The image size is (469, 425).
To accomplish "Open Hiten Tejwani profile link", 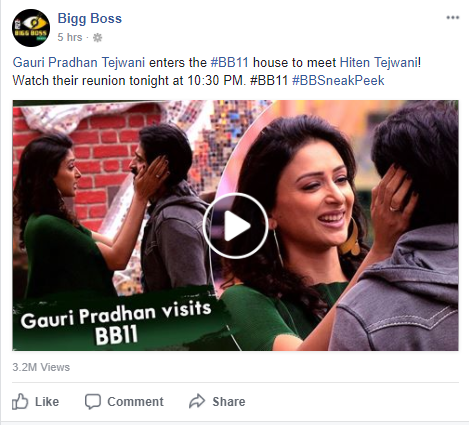I will point(378,63).
